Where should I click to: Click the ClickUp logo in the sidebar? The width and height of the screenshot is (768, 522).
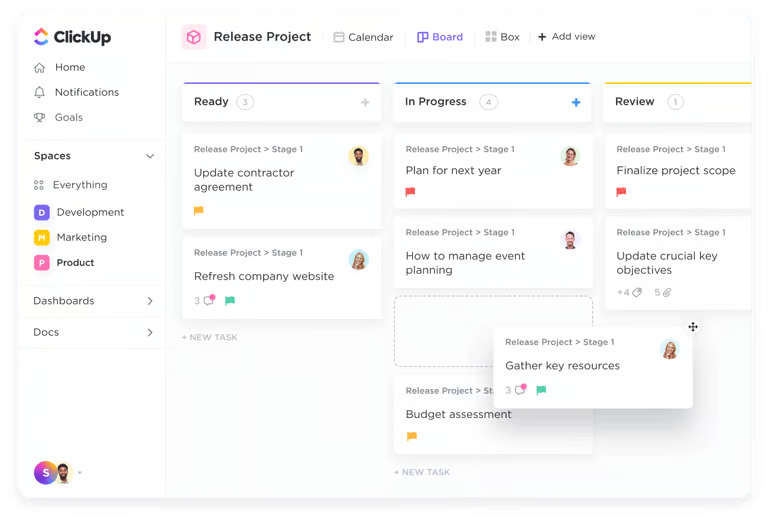[x=71, y=37]
